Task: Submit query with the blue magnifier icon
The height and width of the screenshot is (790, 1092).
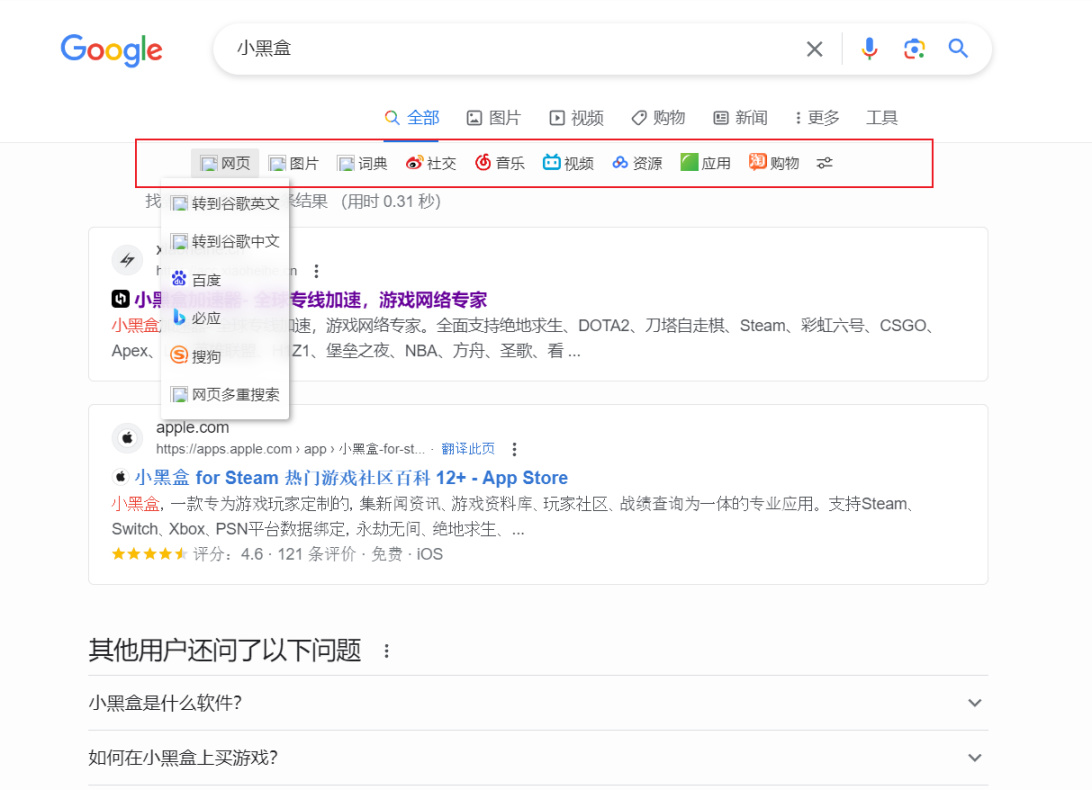Action: pos(958,48)
